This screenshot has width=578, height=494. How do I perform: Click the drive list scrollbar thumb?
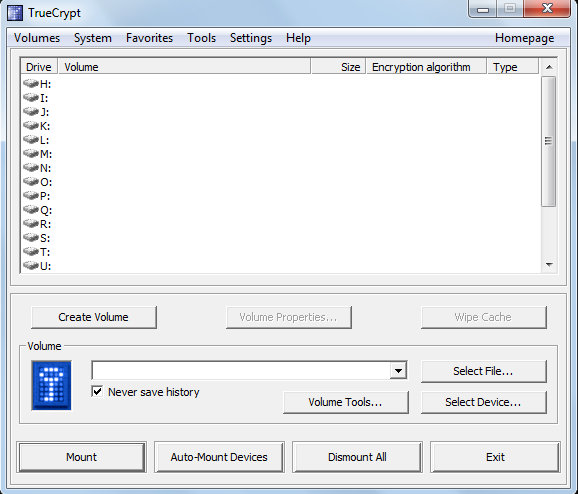(x=549, y=141)
